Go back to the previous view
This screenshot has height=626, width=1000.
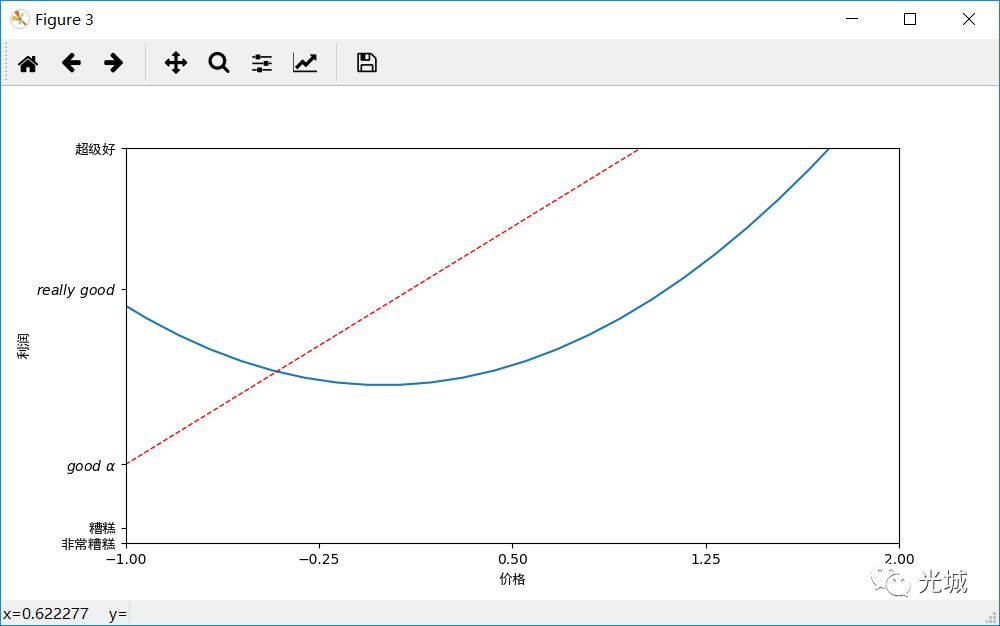pos(71,62)
